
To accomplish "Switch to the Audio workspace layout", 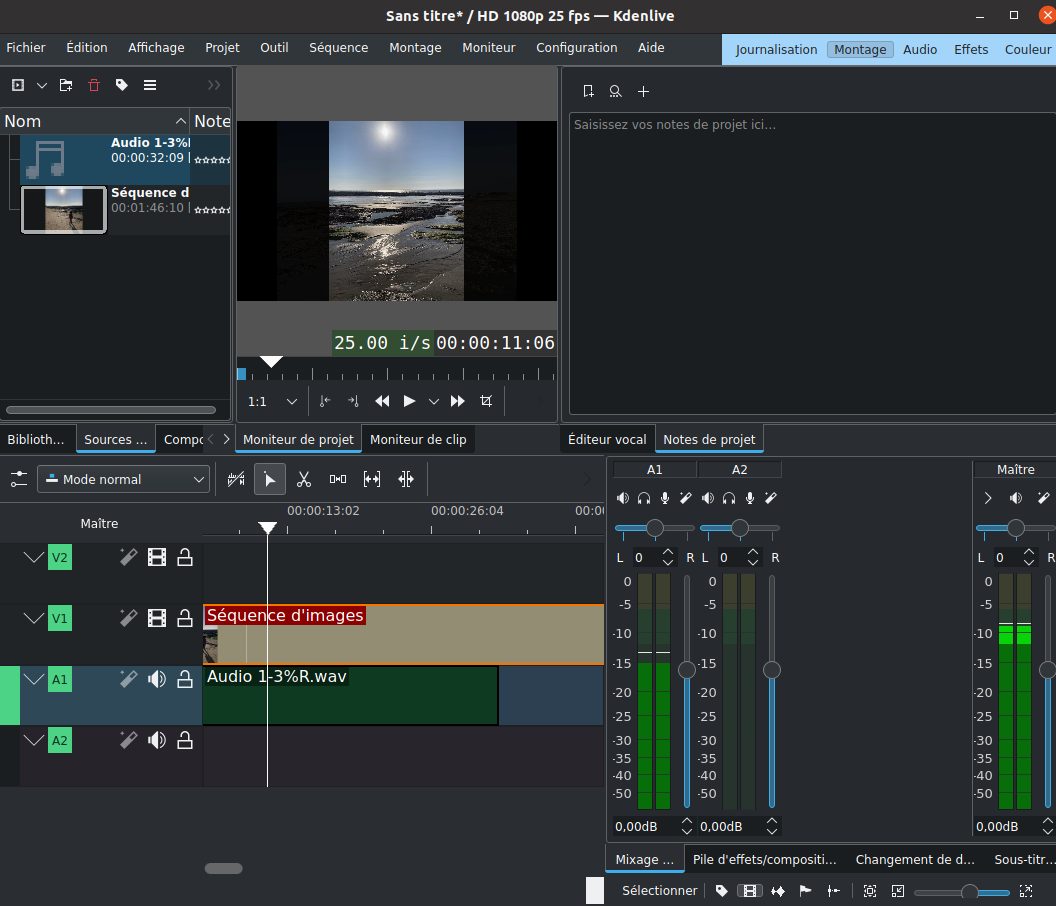I will click(x=919, y=50).
